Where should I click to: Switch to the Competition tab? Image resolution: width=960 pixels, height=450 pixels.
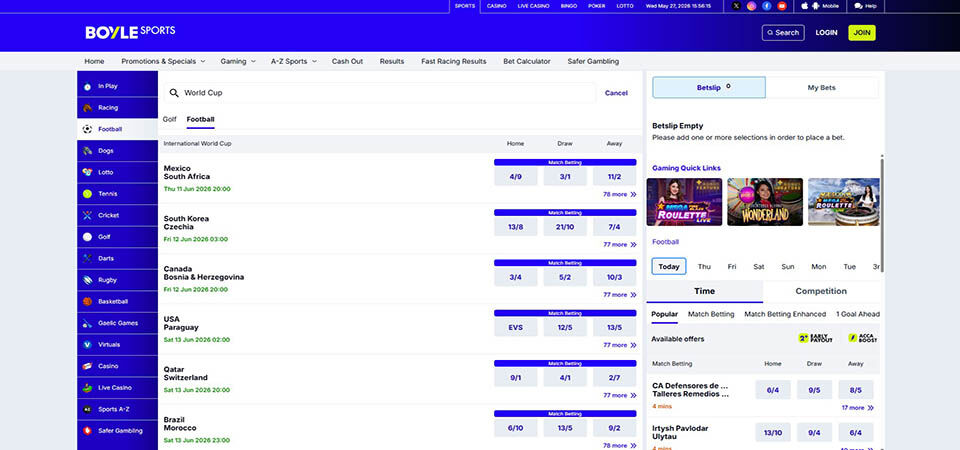[821, 291]
